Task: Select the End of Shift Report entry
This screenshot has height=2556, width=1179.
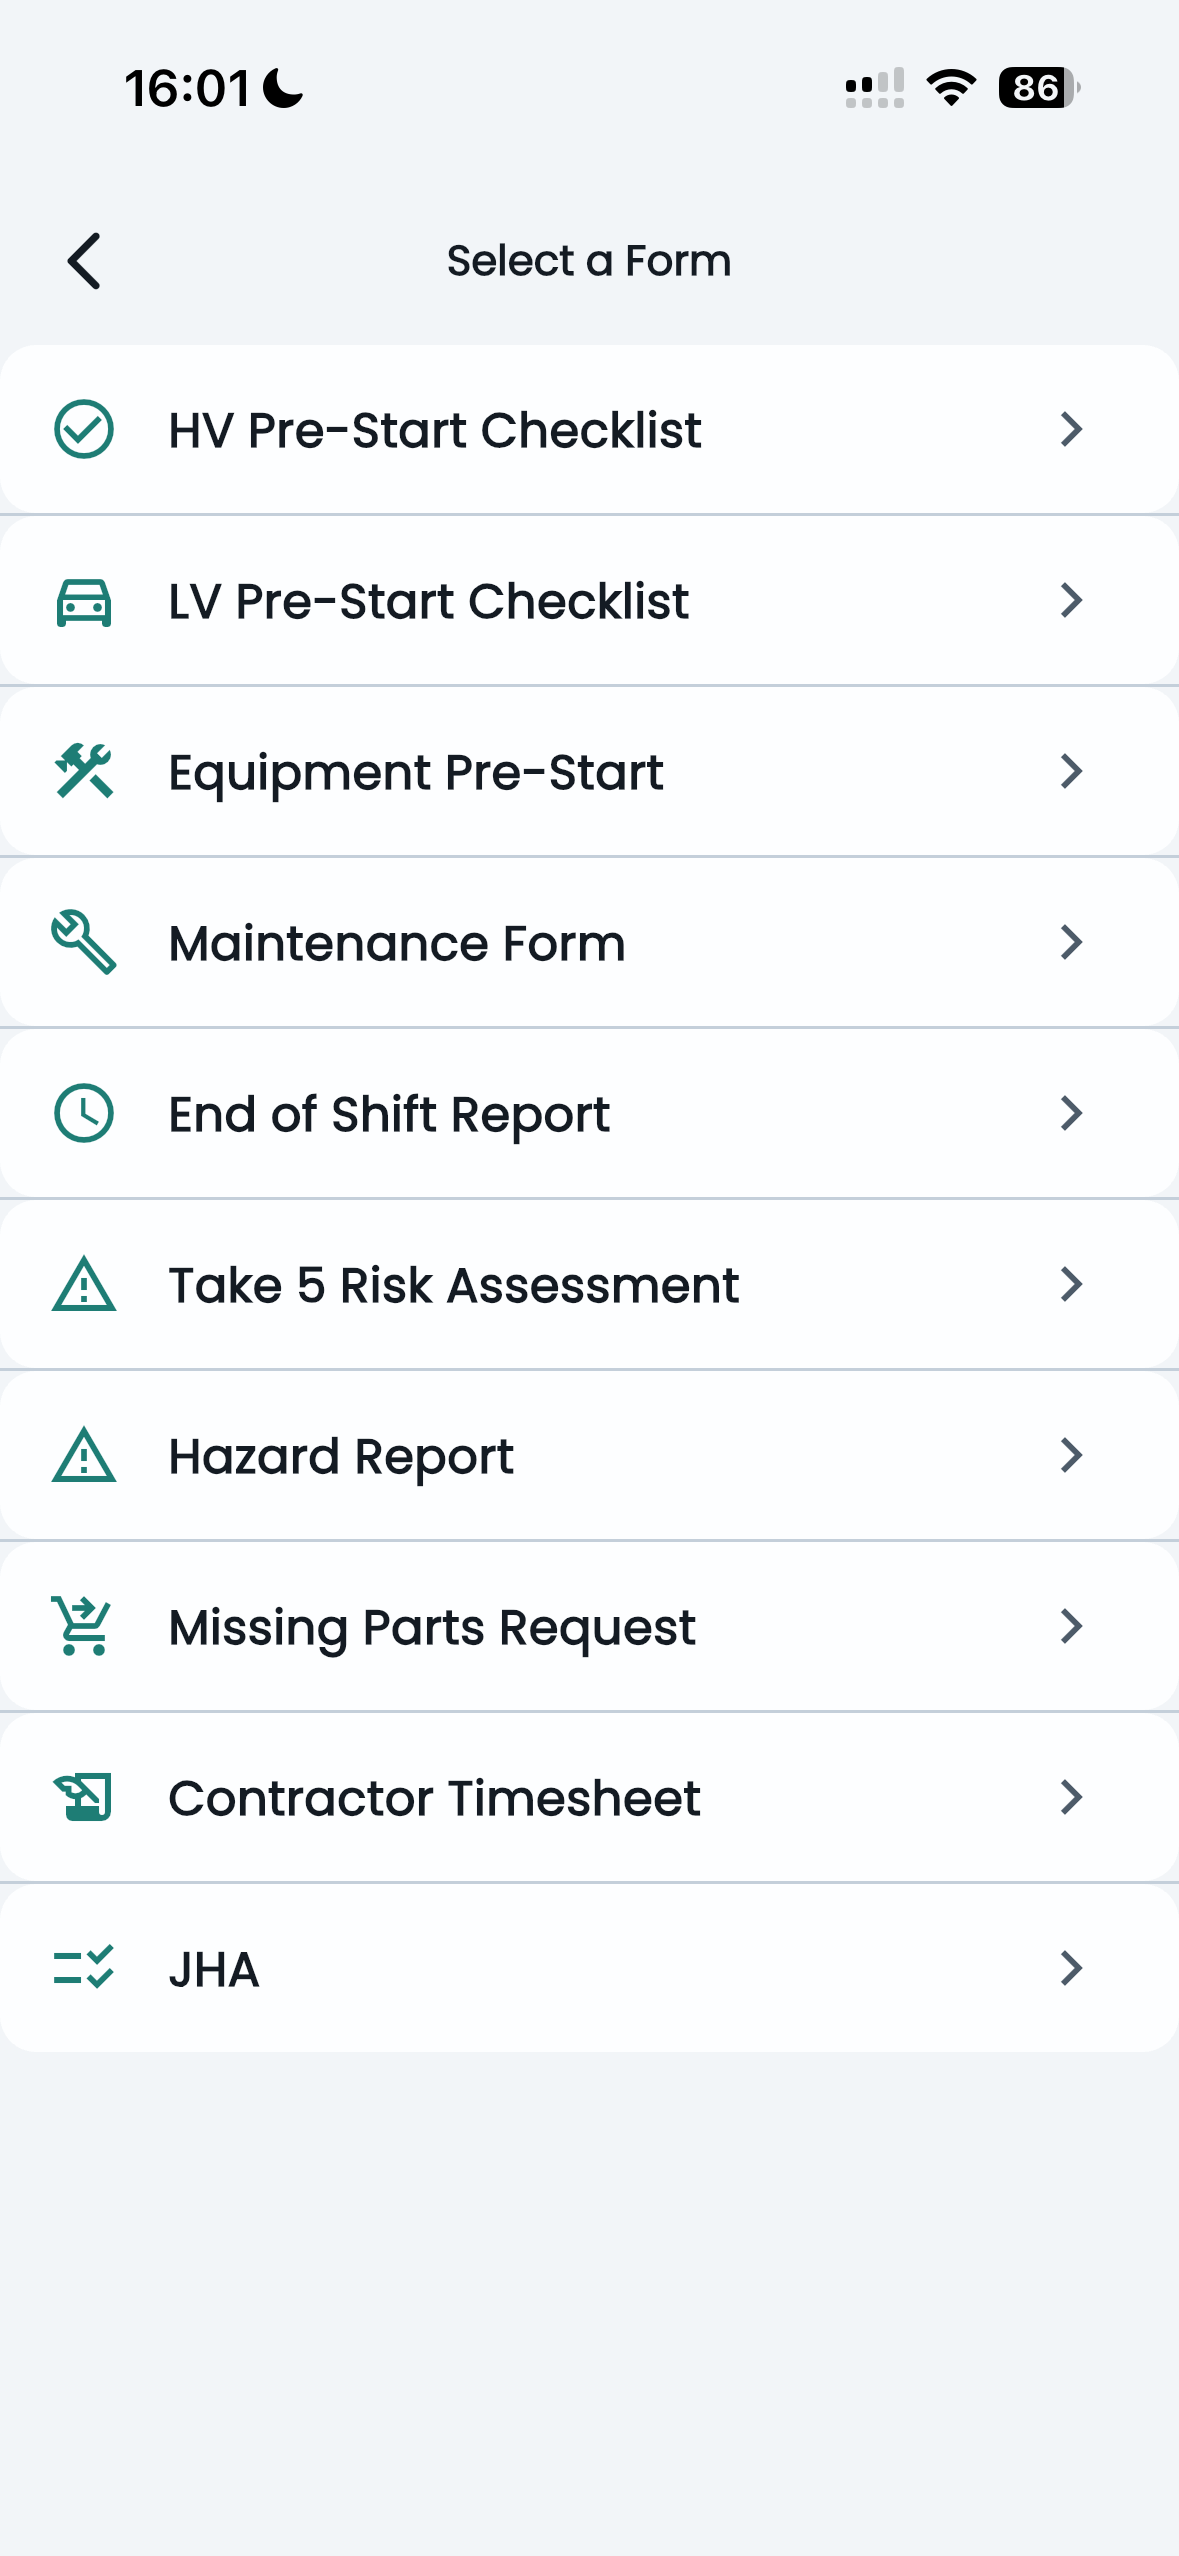Action: pos(589,1113)
